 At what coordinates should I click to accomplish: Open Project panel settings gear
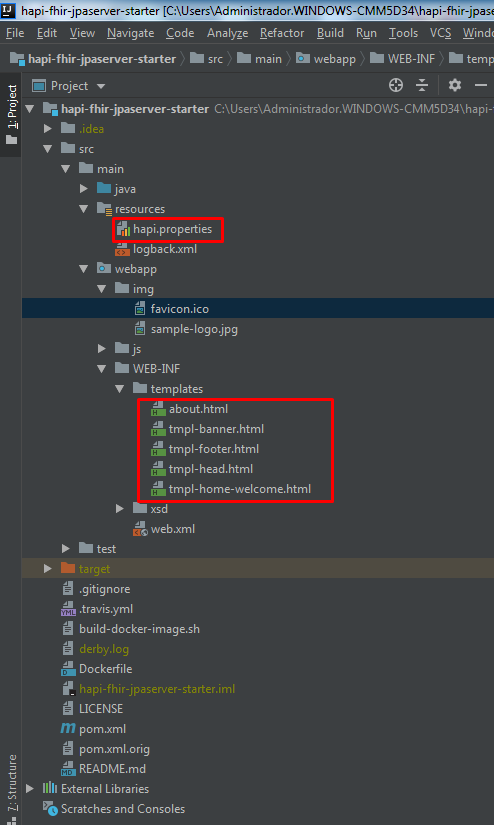[x=455, y=85]
